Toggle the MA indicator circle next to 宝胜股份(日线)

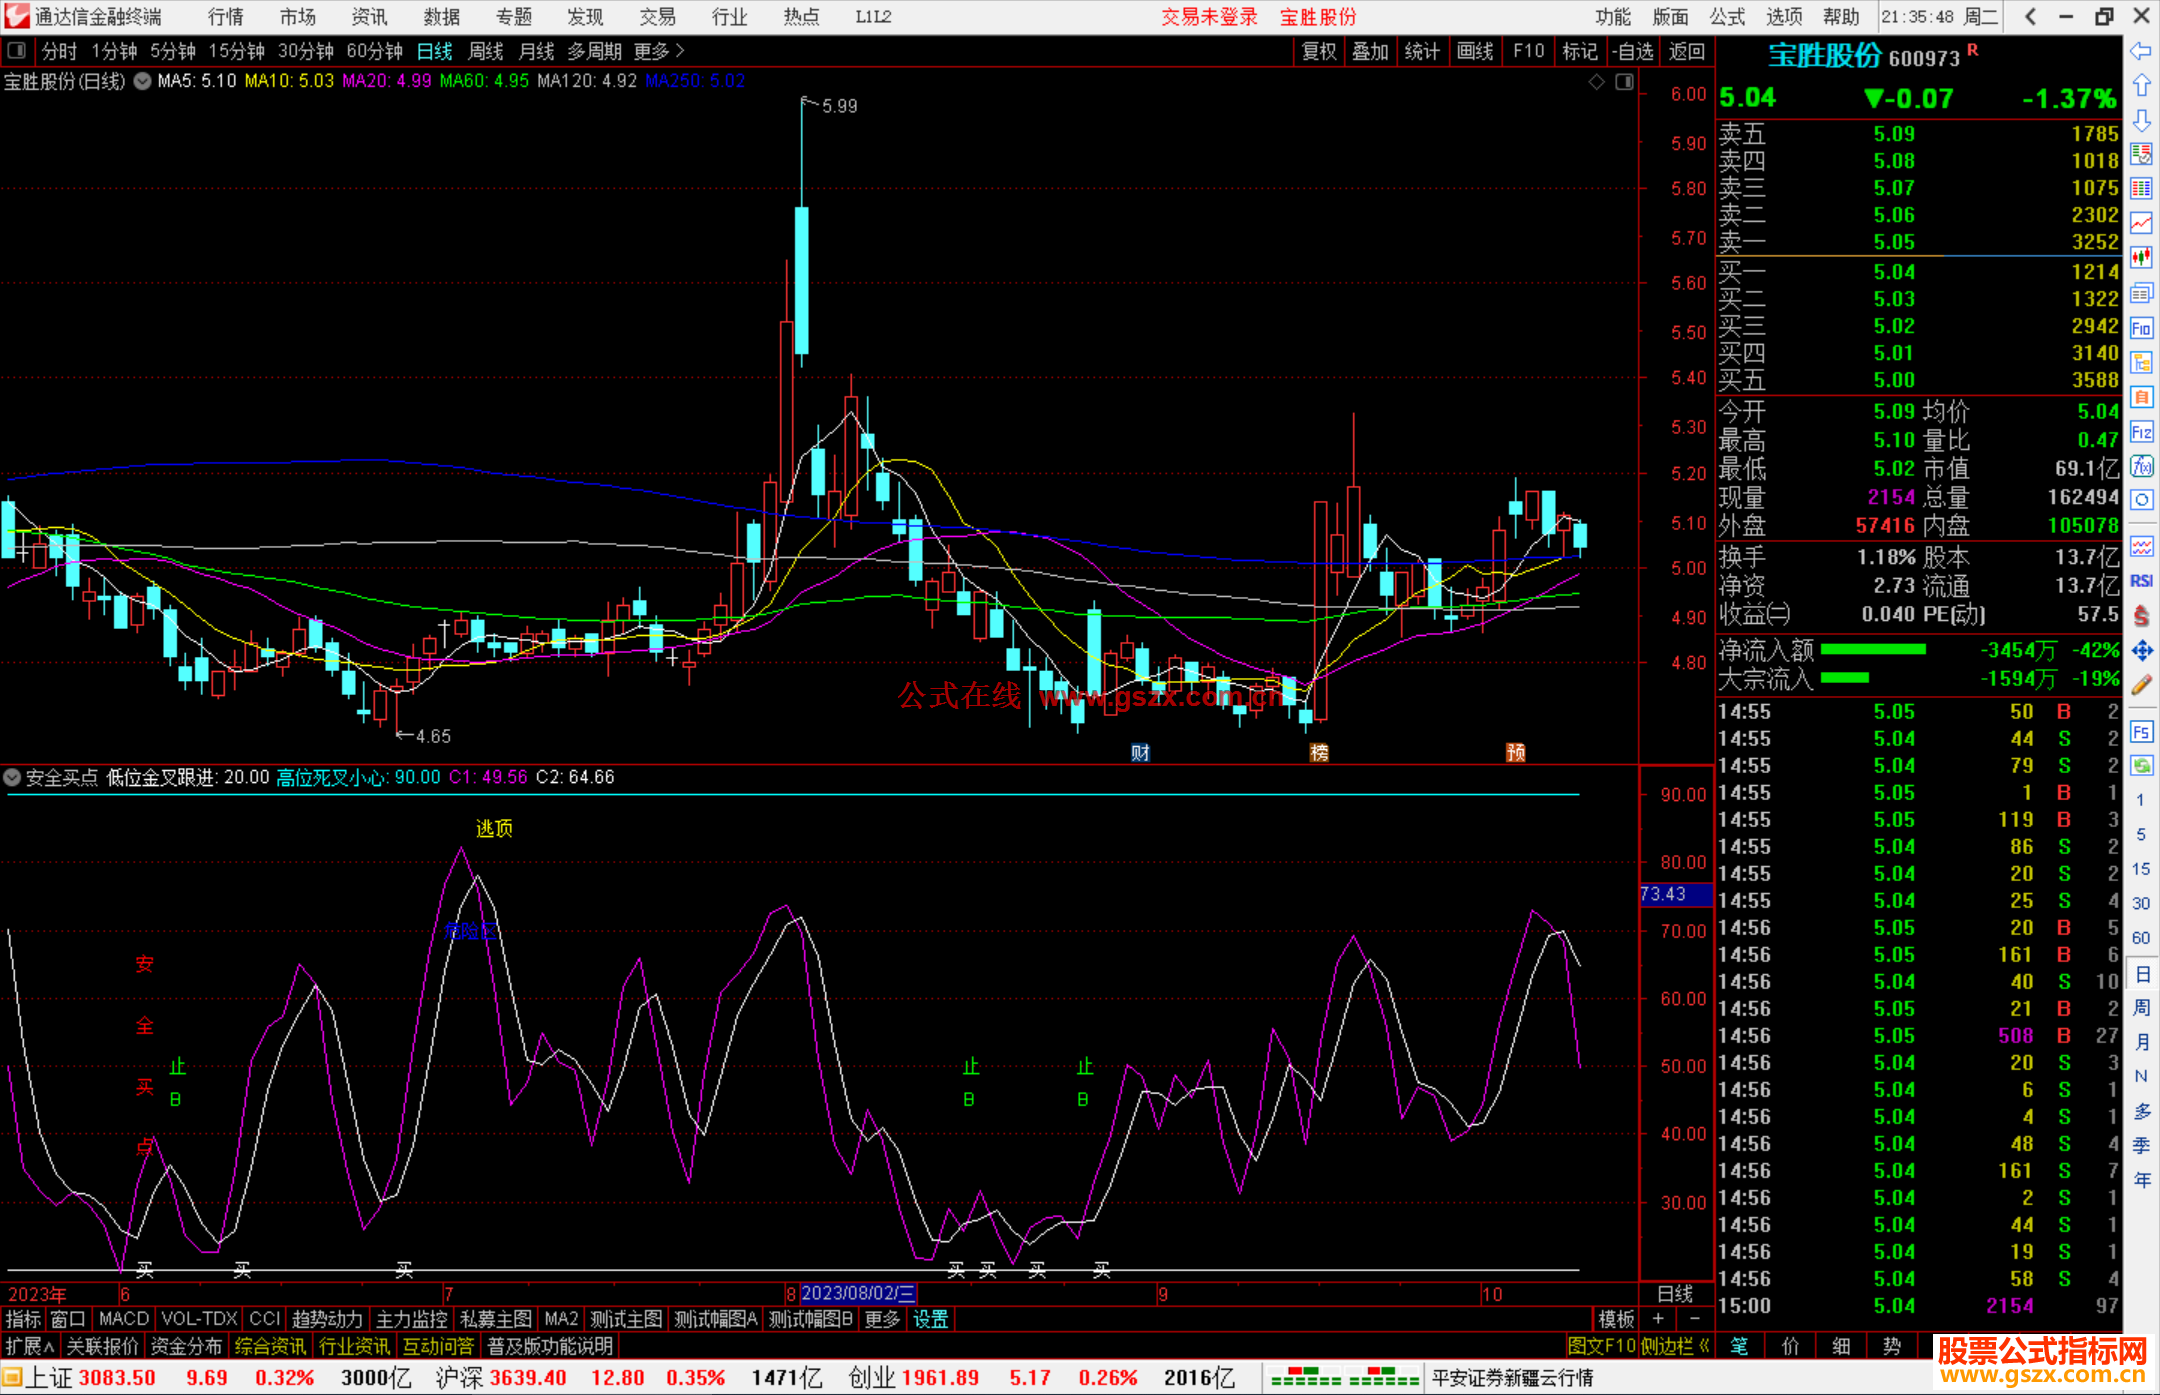[143, 81]
